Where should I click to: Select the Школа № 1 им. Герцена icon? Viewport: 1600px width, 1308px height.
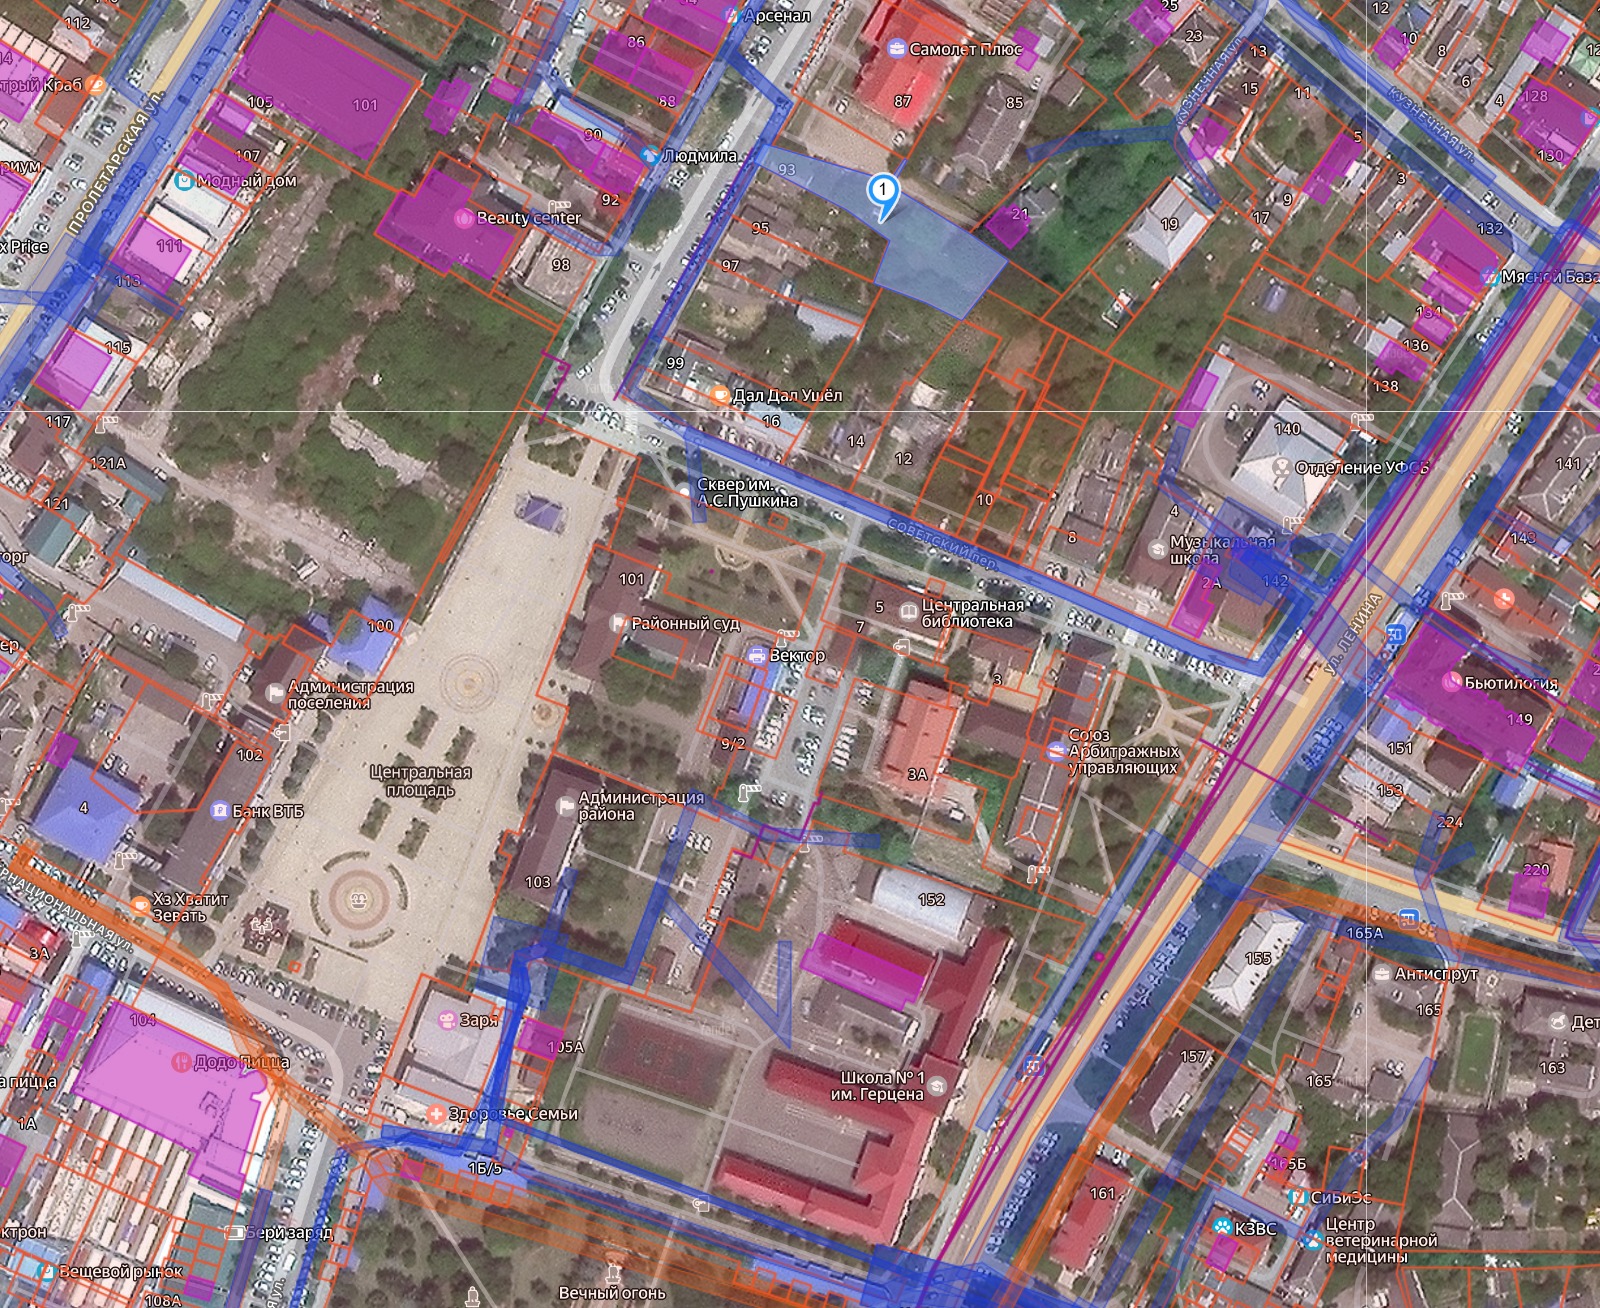937,1086
